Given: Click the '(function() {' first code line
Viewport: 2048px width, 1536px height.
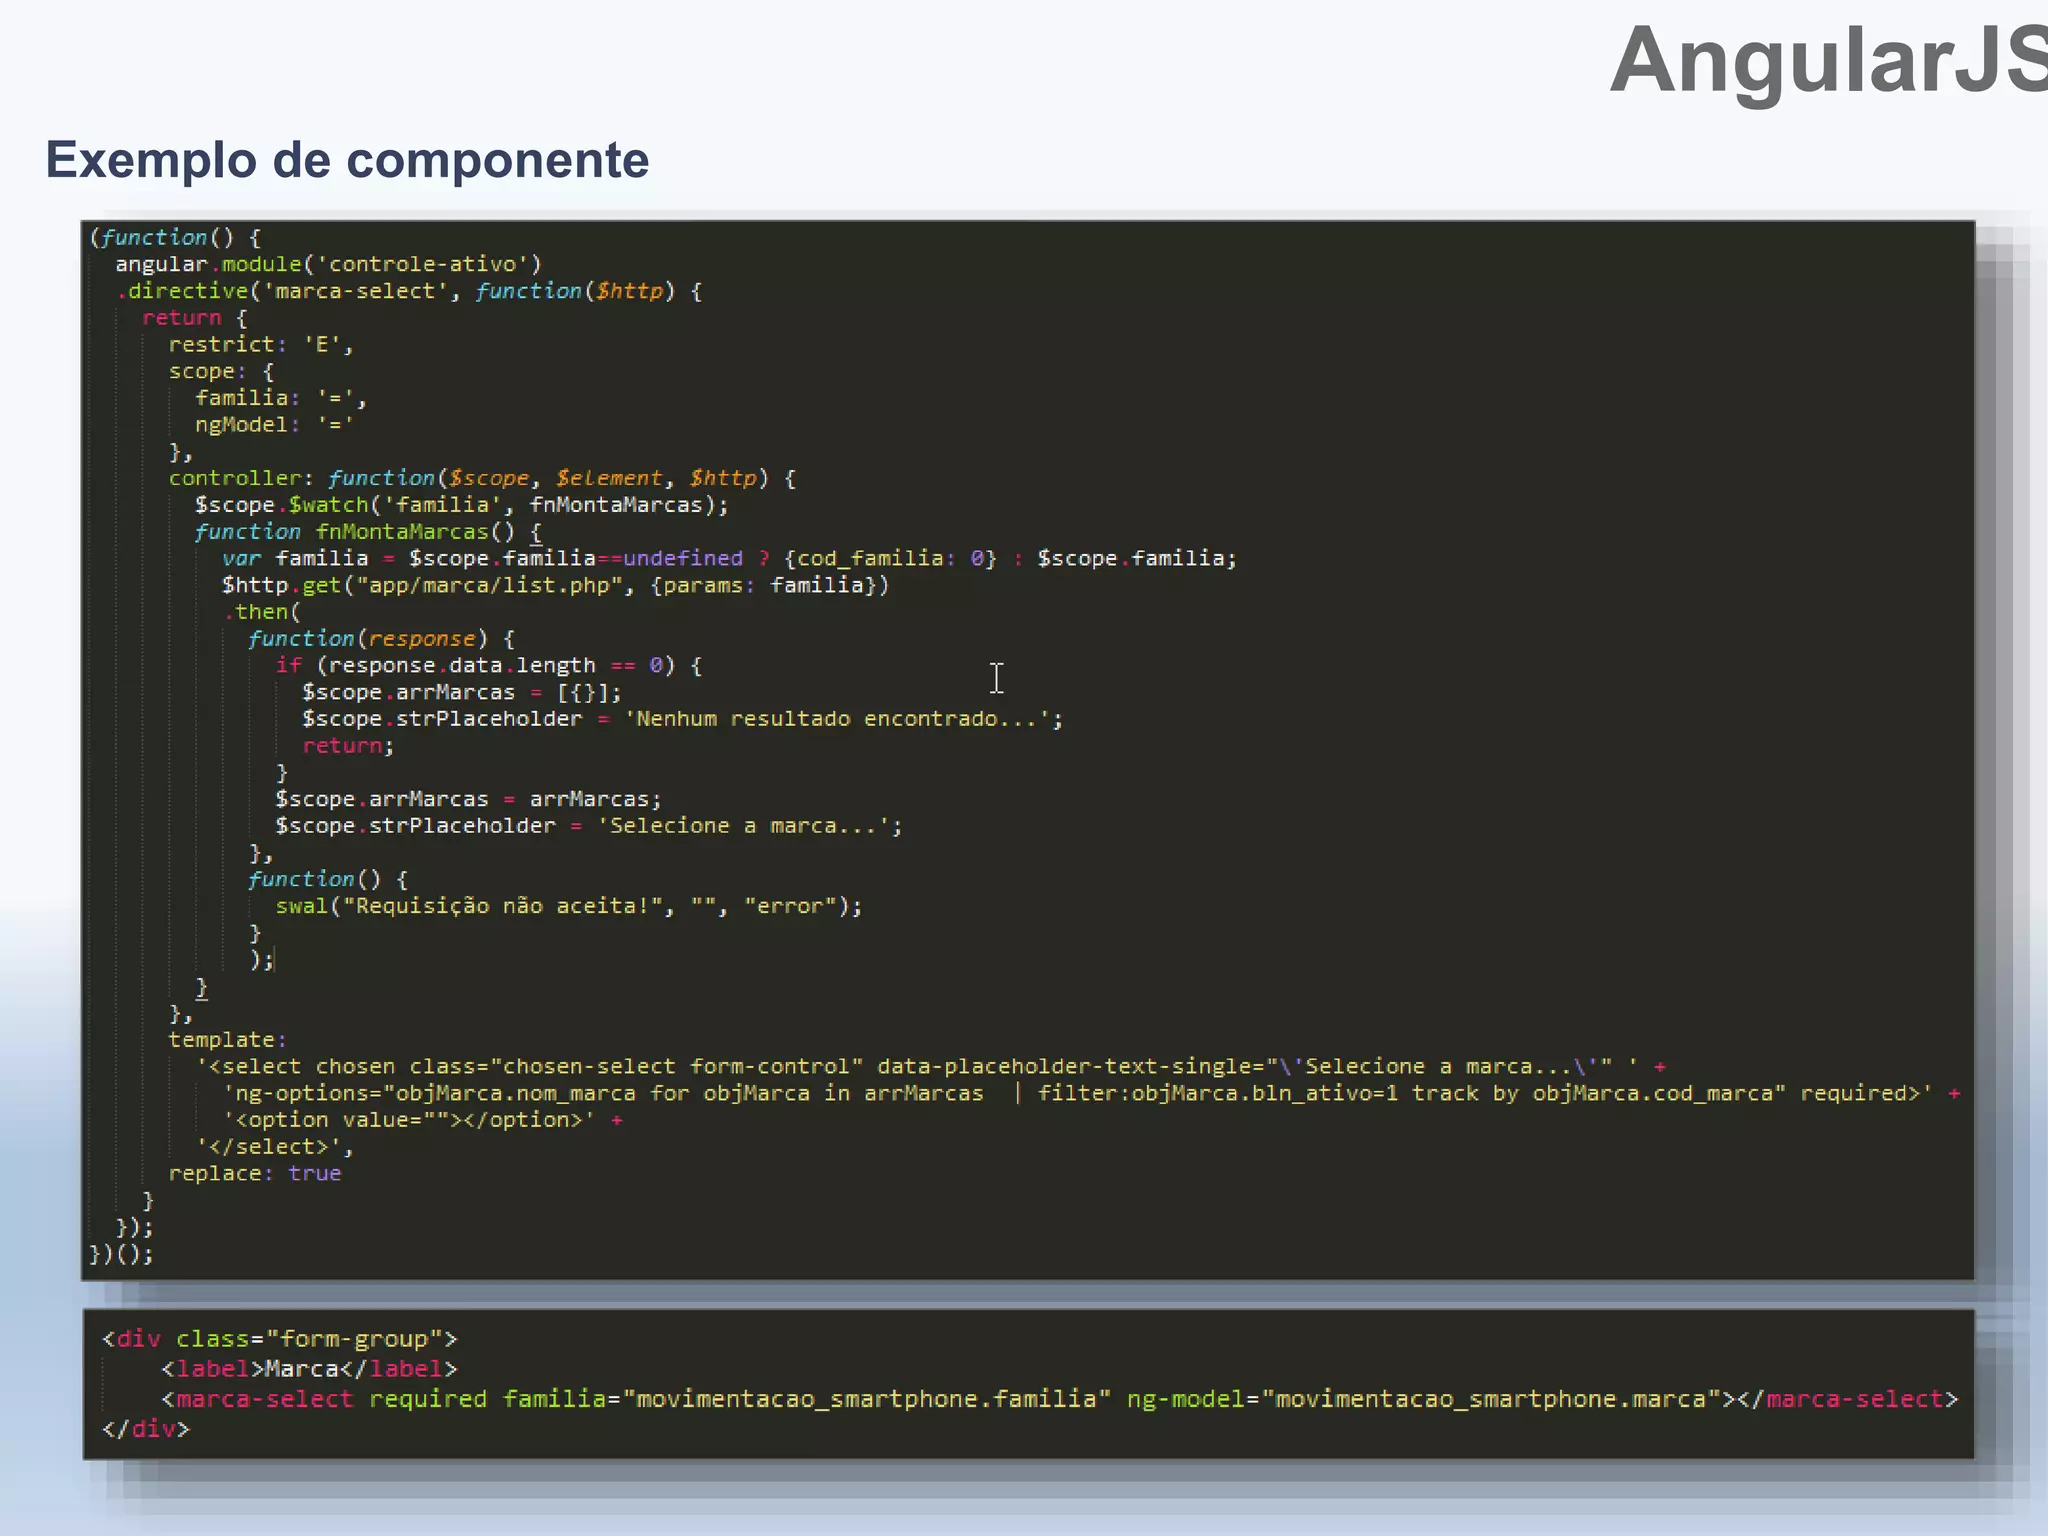Looking at the screenshot, I should pyautogui.click(x=175, y=238).
